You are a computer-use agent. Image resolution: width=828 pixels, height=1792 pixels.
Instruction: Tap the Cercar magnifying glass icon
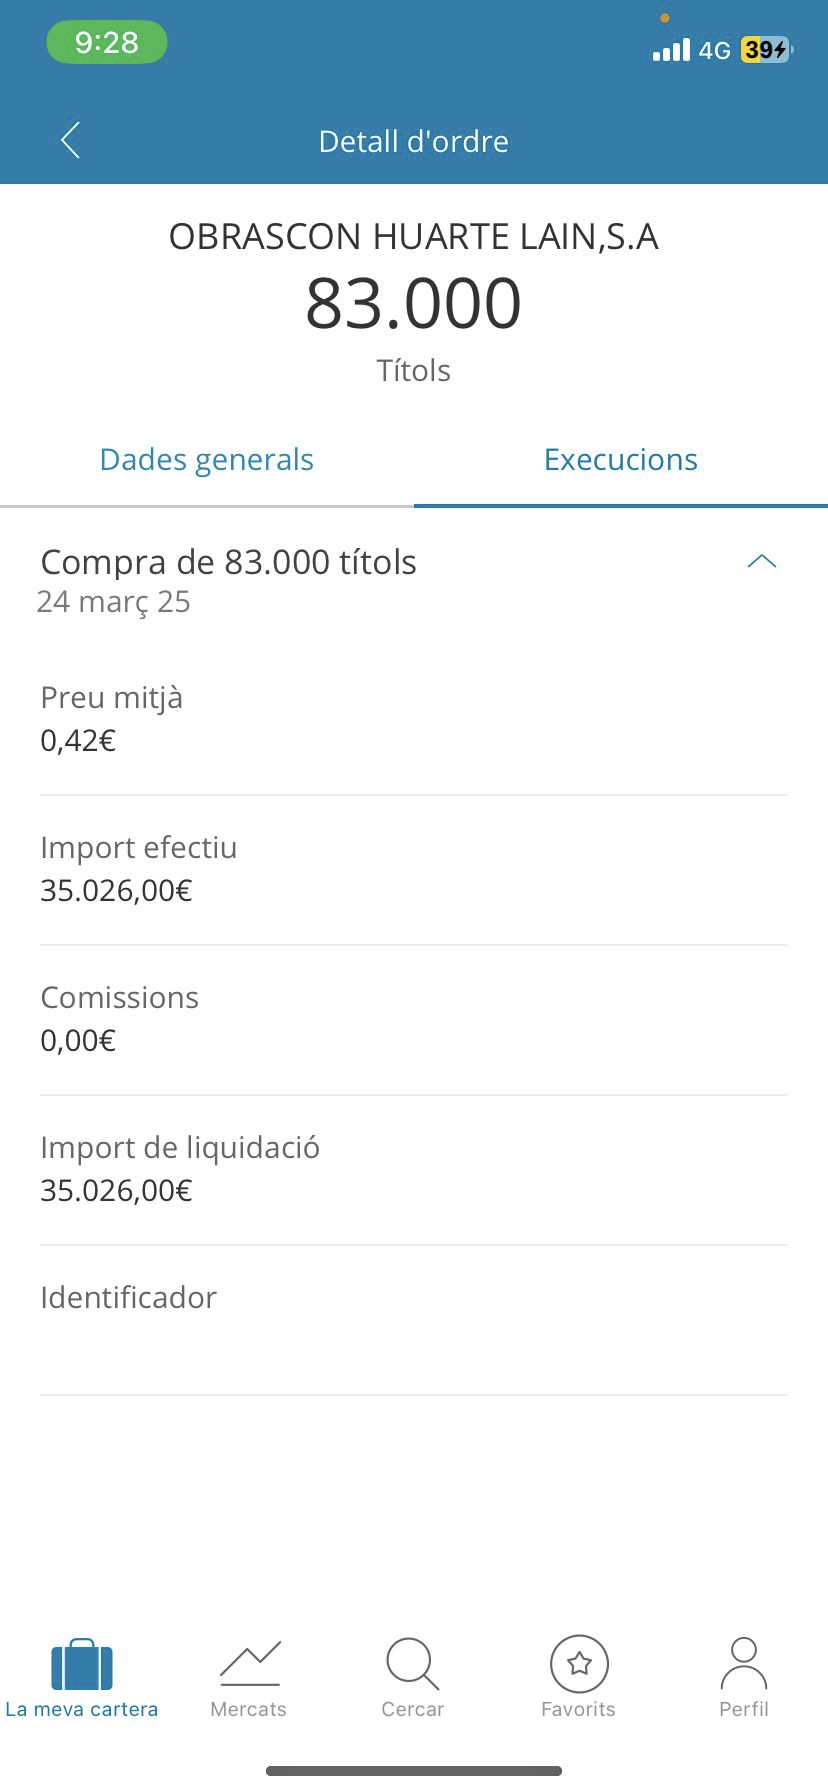tap(412, 1663)
